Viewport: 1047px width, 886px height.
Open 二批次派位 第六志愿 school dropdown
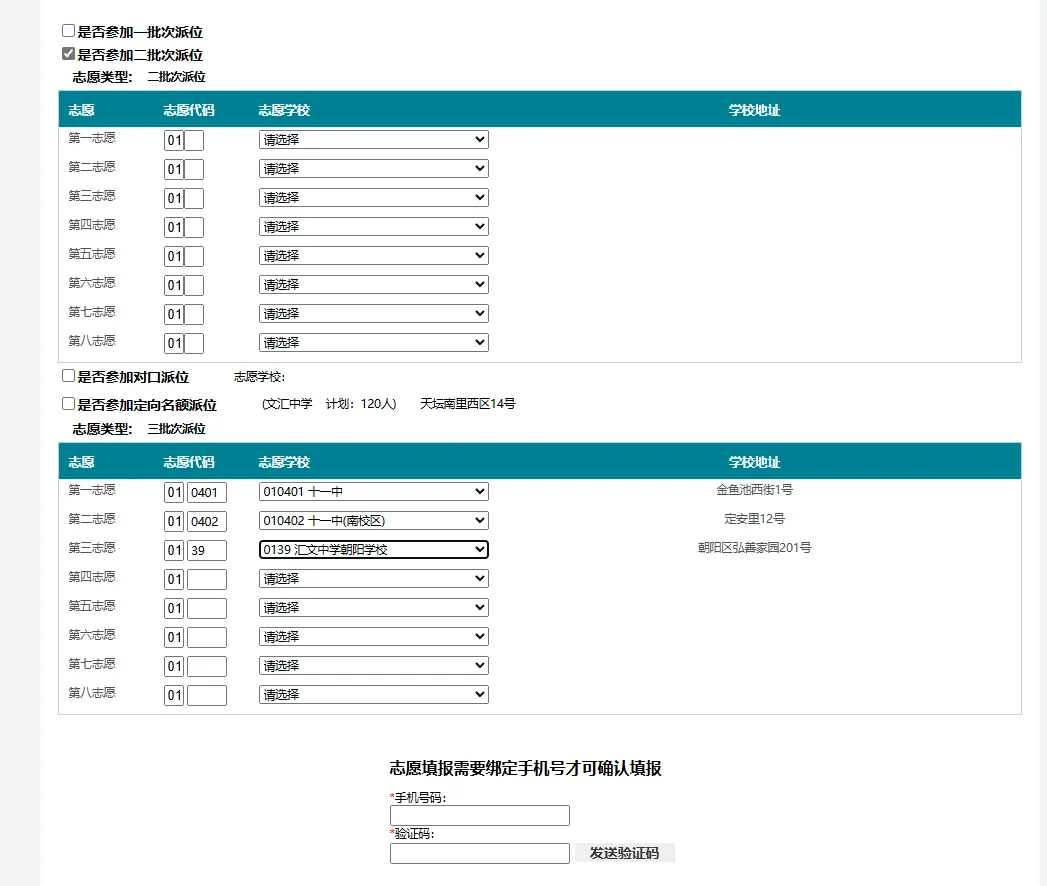click(x=373, y=284)
